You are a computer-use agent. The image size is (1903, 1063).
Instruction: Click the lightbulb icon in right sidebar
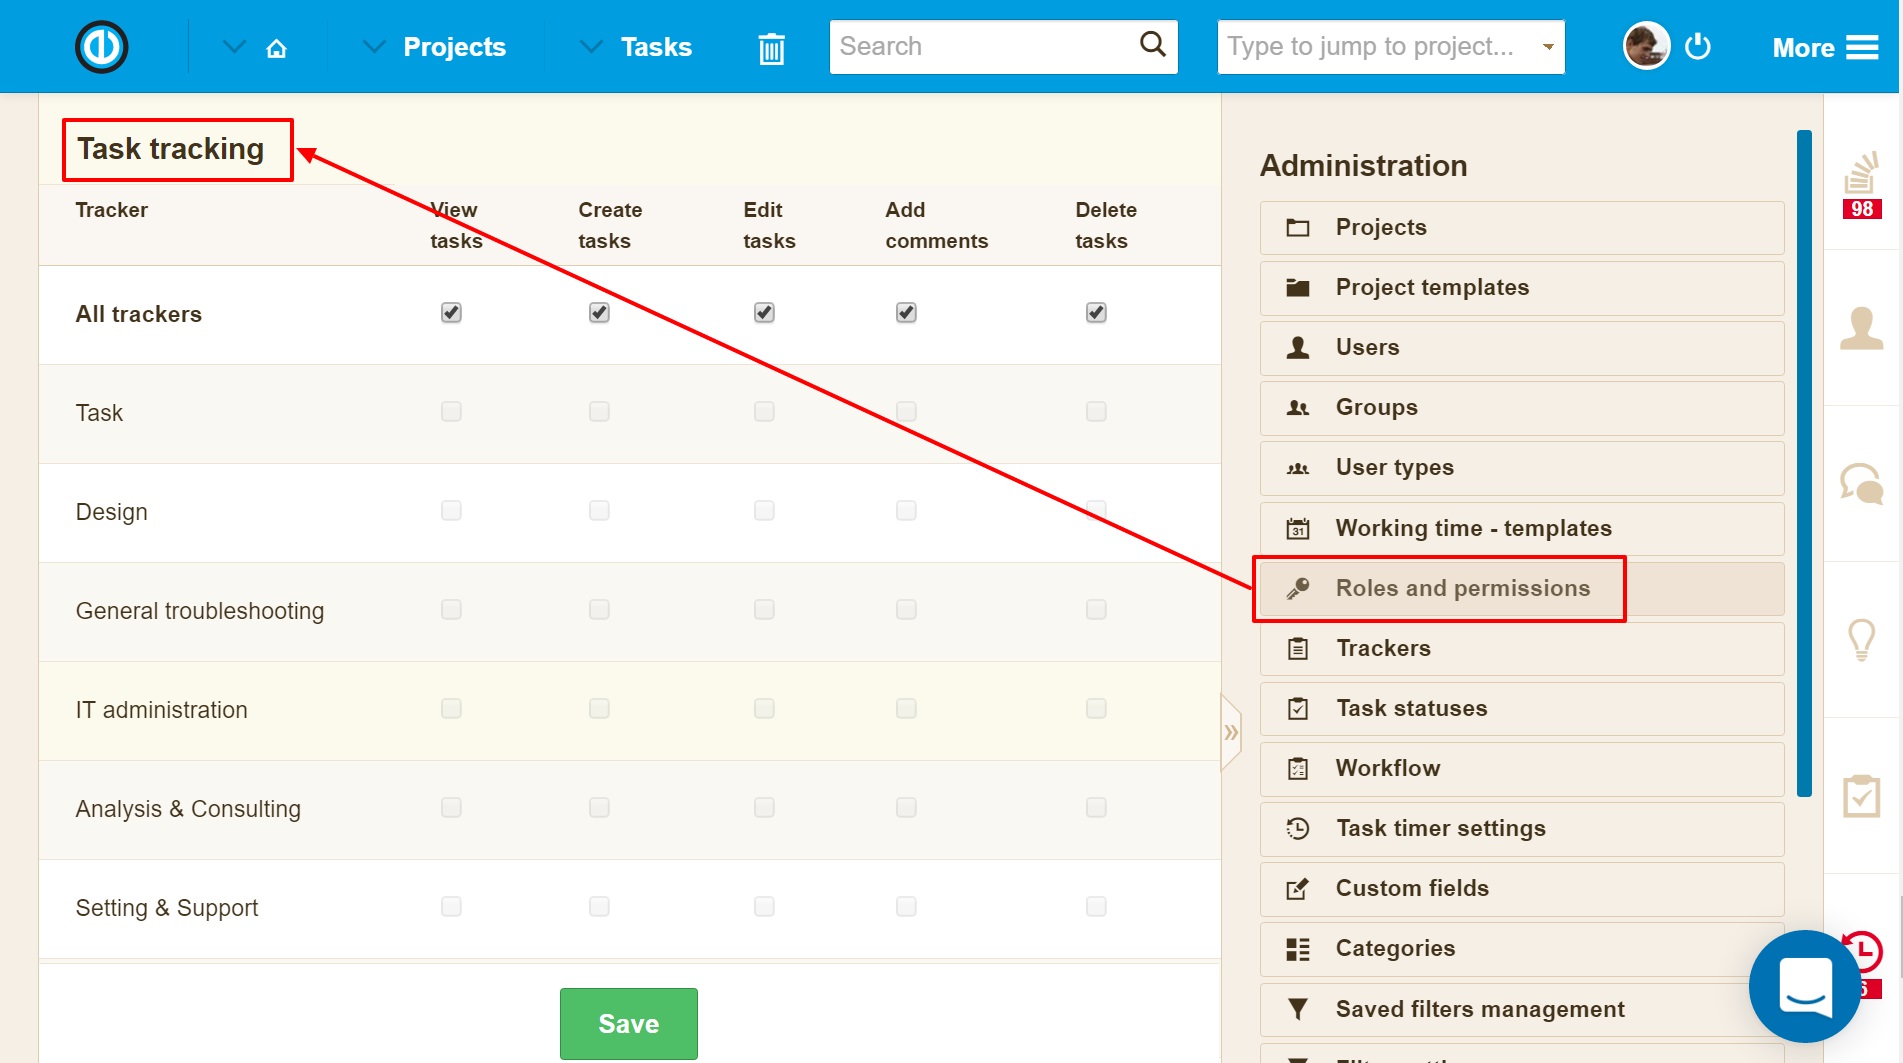point(1861,639)
